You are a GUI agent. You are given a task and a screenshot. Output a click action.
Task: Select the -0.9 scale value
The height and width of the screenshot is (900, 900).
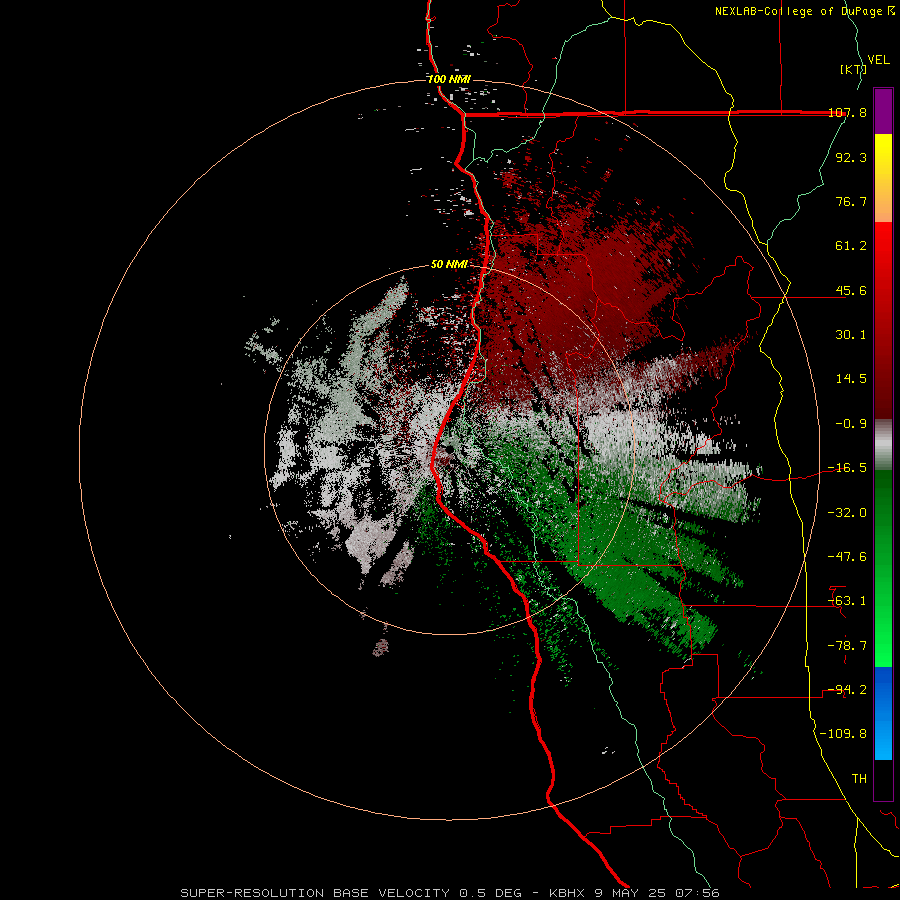[851, 424]
